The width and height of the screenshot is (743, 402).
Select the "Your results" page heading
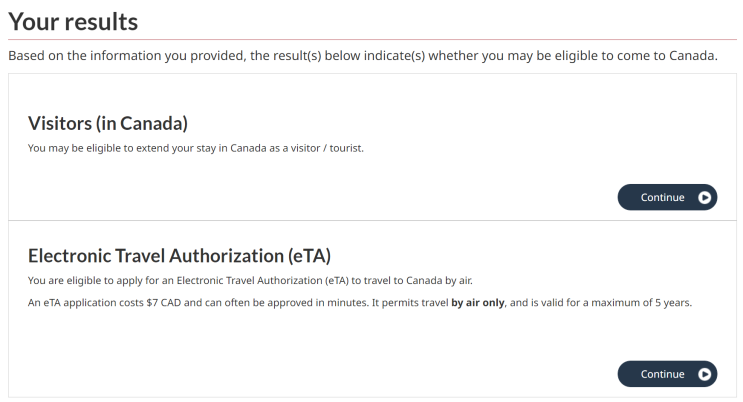pyautogui.click(x=73, y=22)
